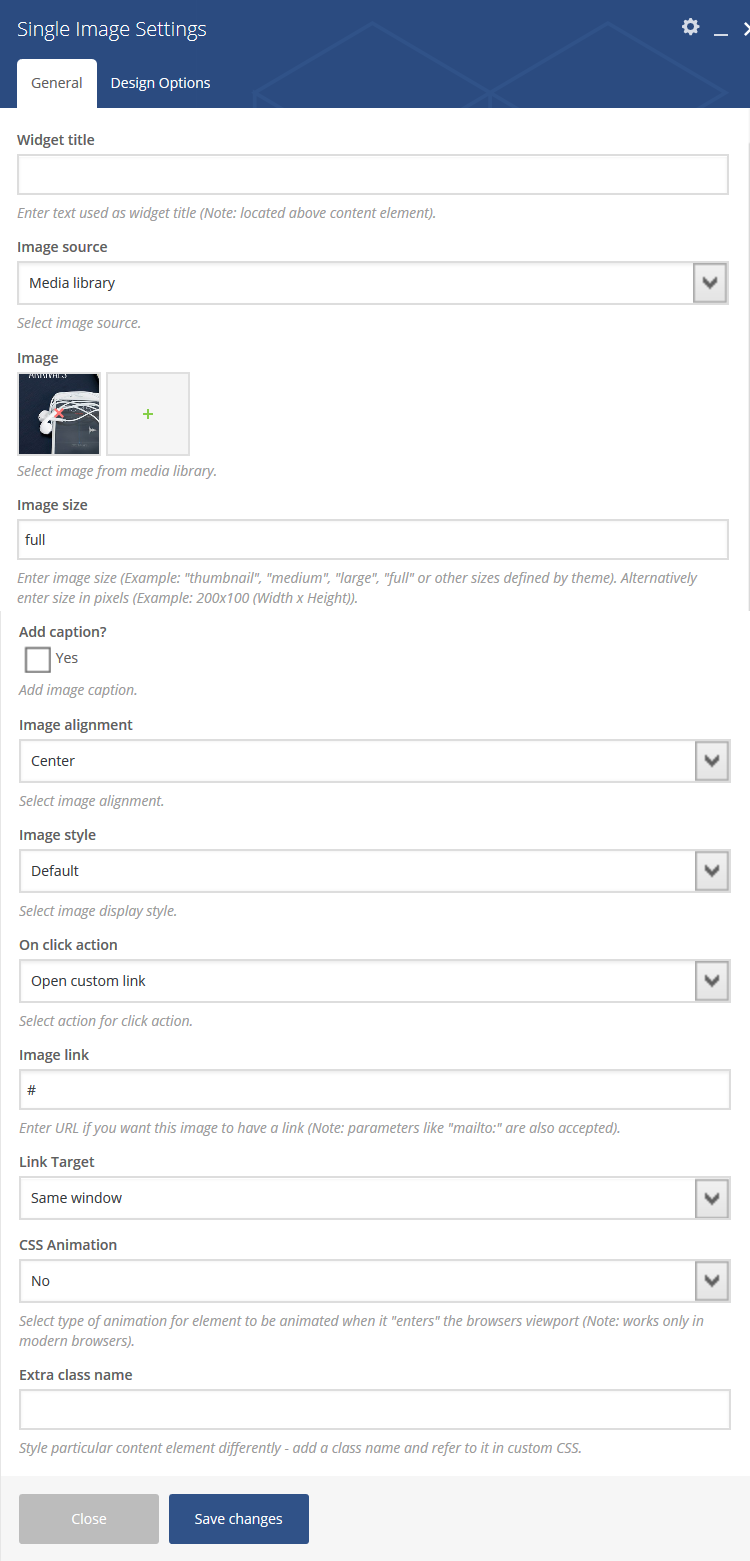
Task: Open the settings gear icon in header
Action: pos(690,27)
